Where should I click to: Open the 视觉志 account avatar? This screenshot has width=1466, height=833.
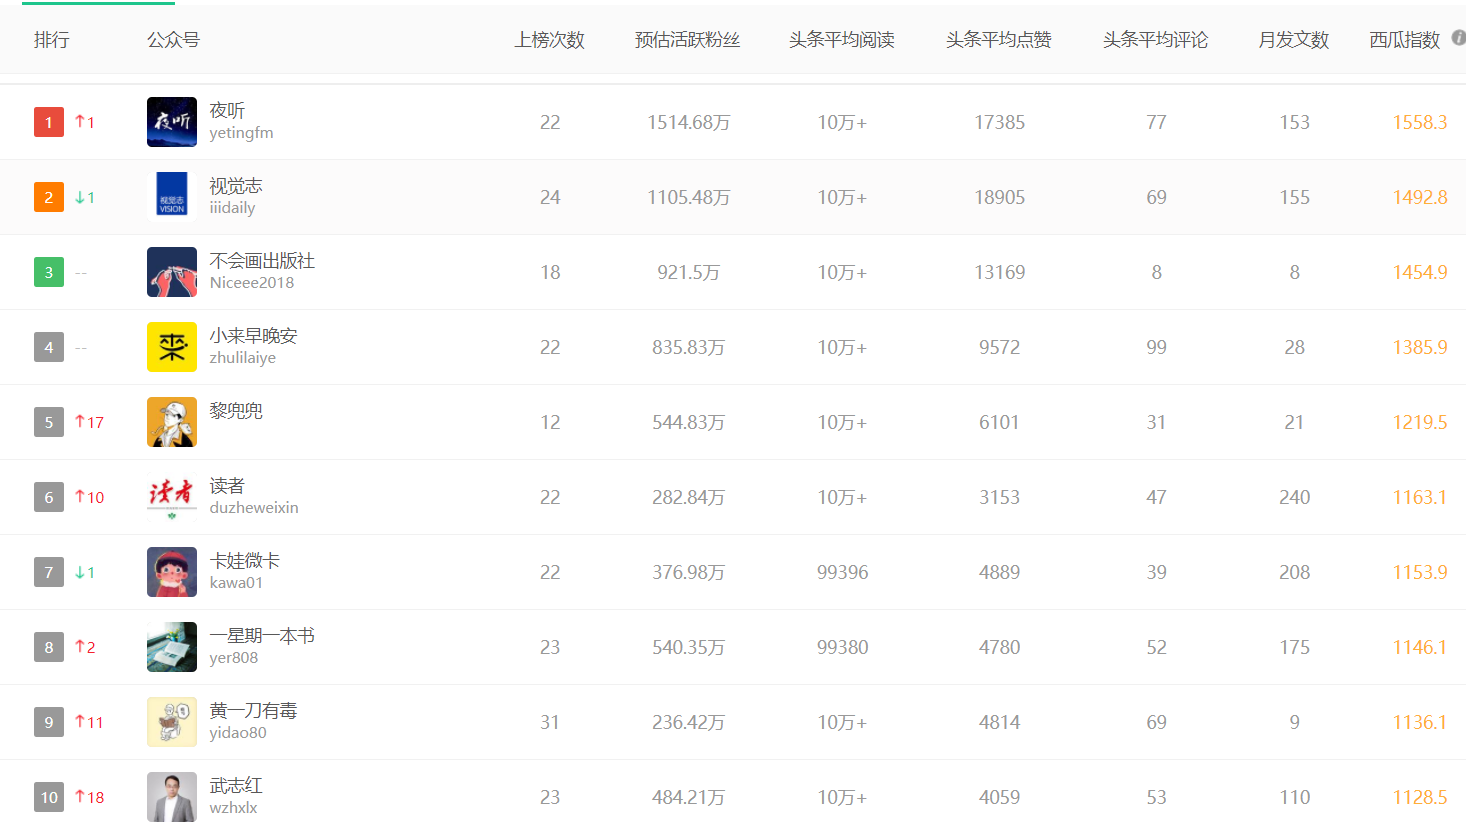point(172,197)
